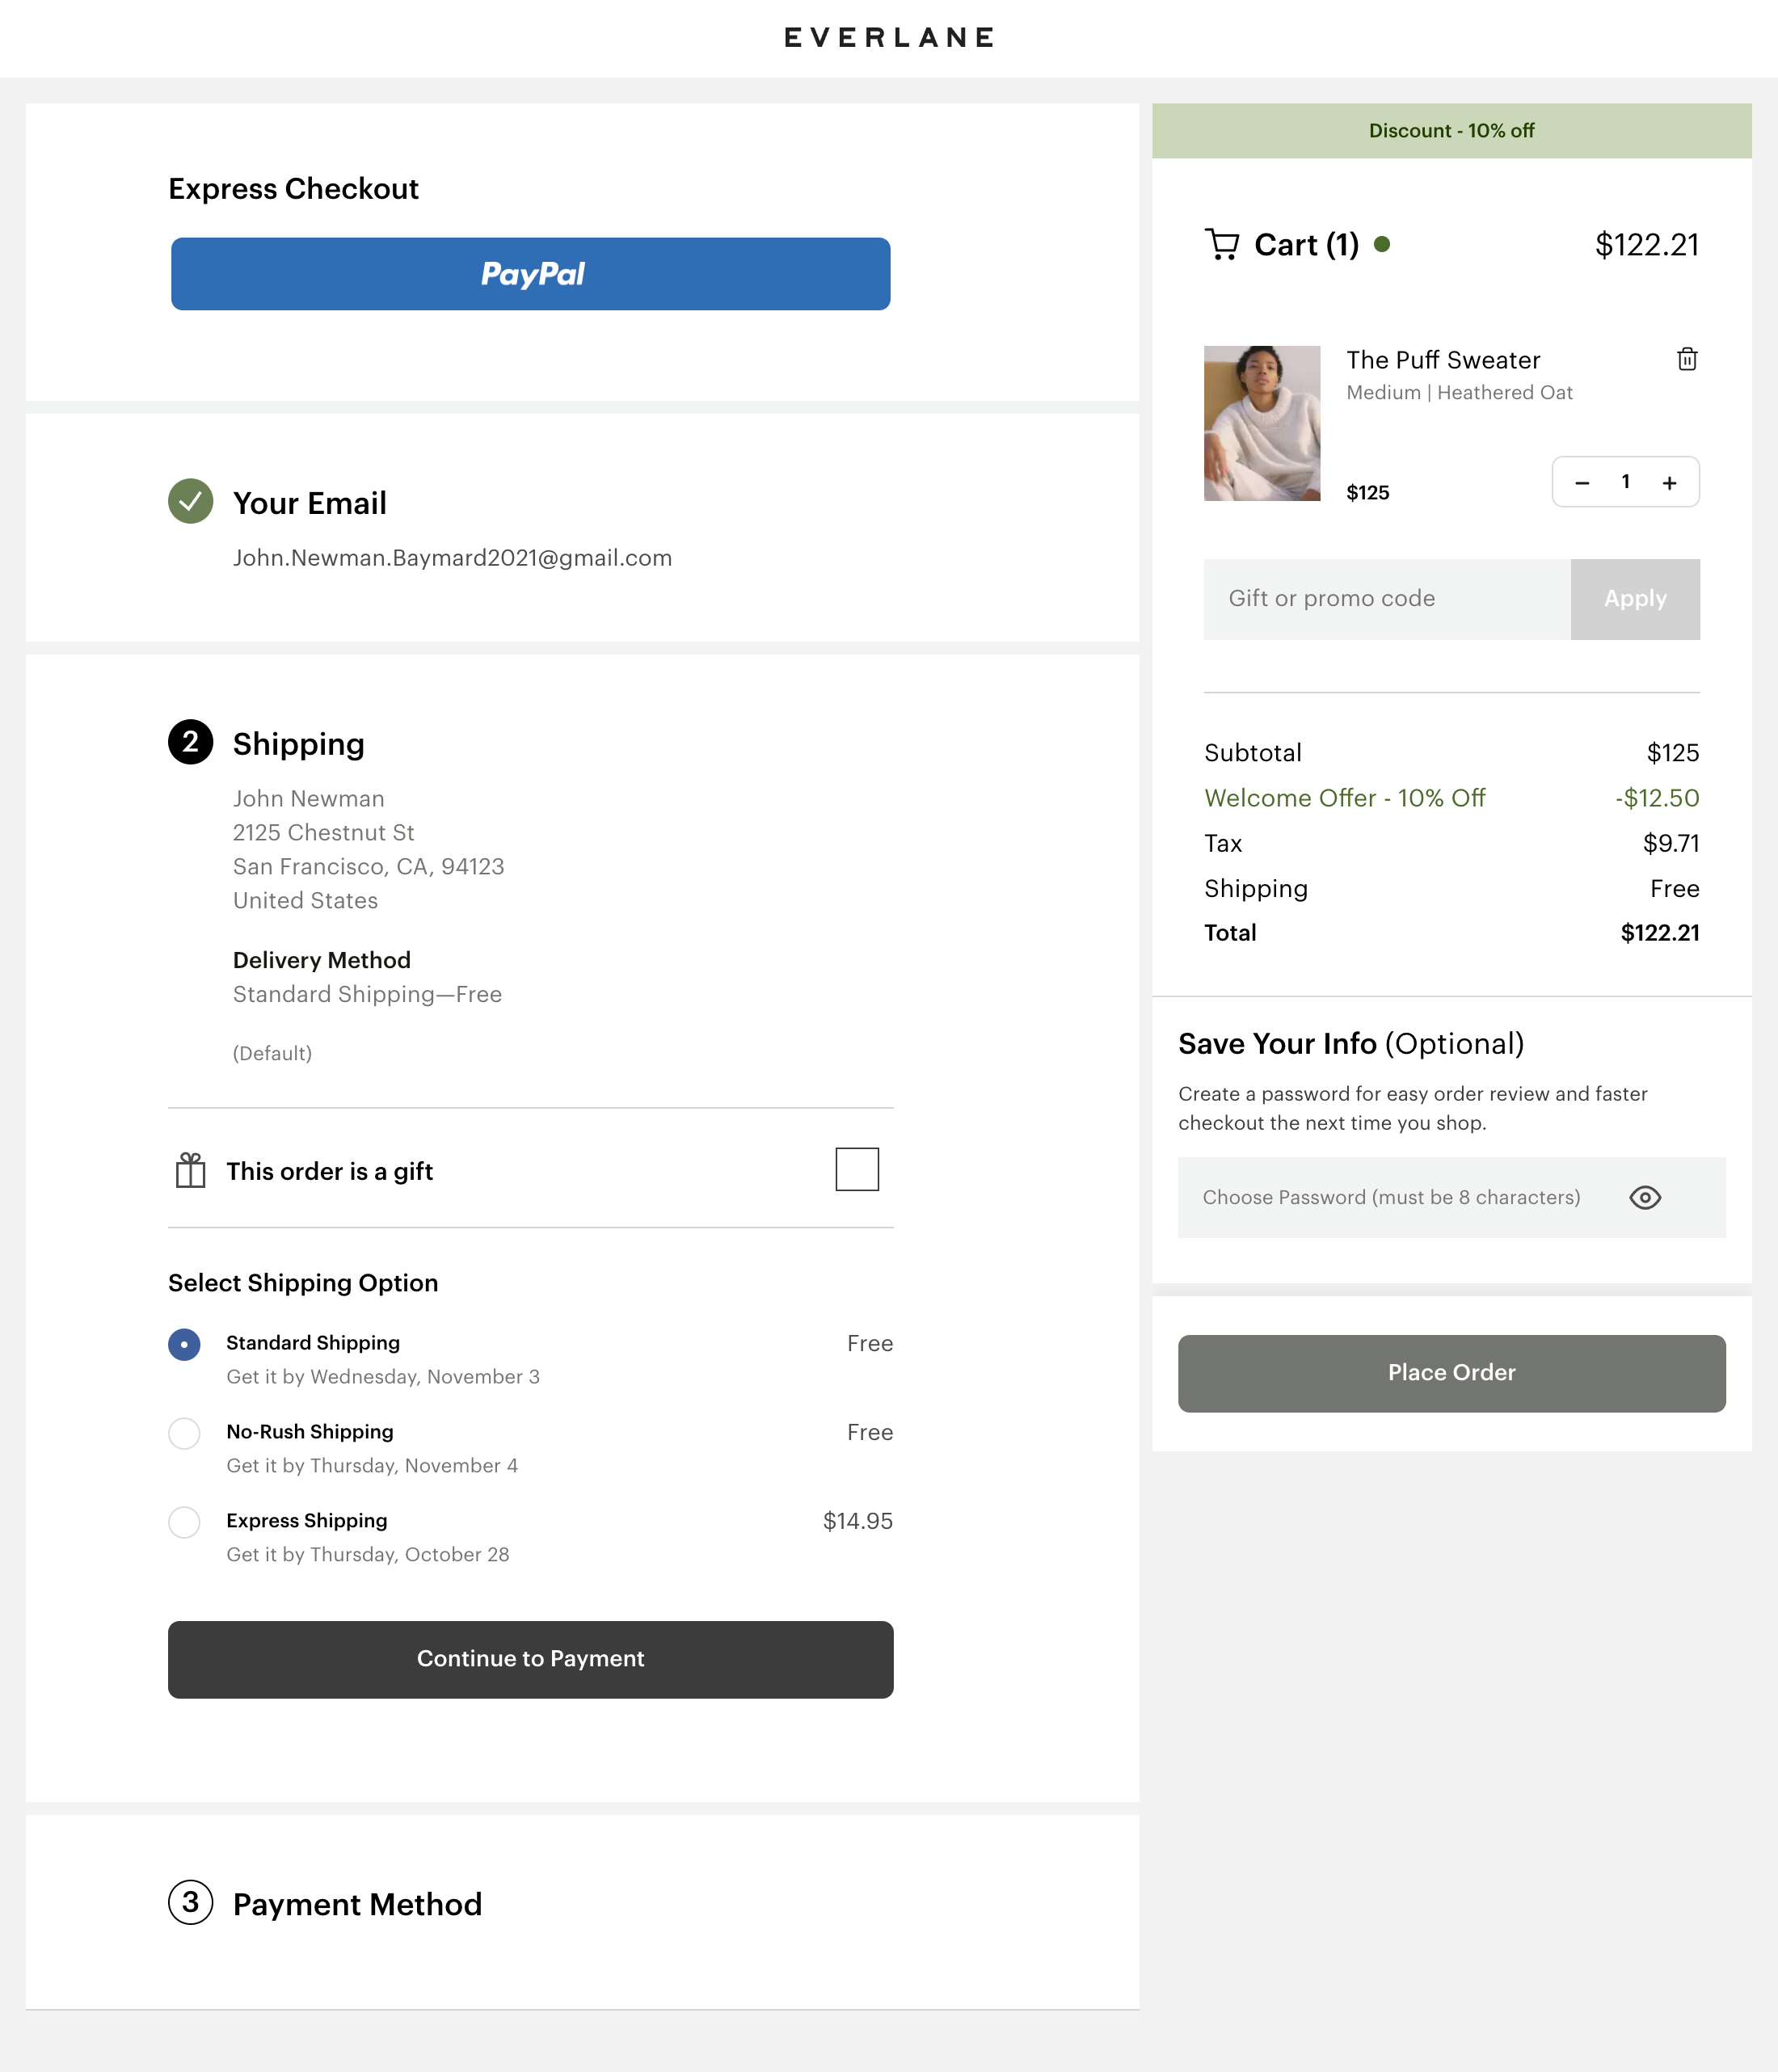Click the gift box icon next to gift option

pyautogui.click(x=189, y=1169)
